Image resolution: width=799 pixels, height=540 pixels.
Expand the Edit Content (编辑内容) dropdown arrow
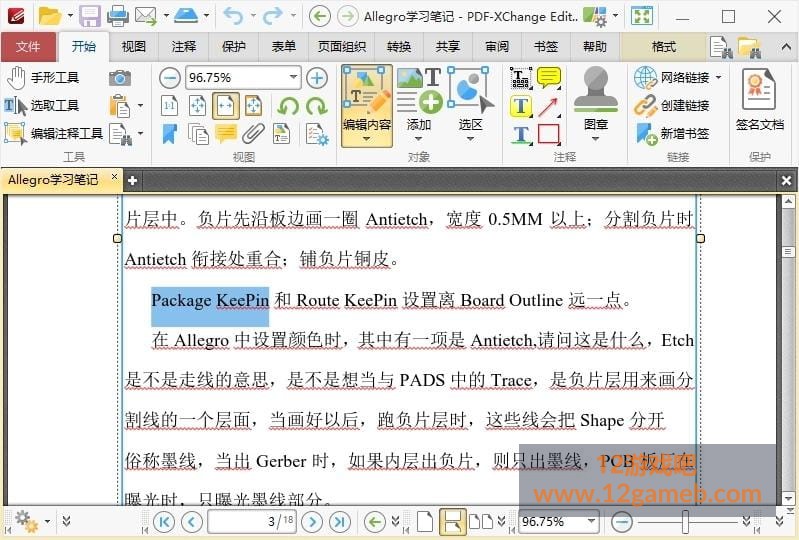[366, 139]
